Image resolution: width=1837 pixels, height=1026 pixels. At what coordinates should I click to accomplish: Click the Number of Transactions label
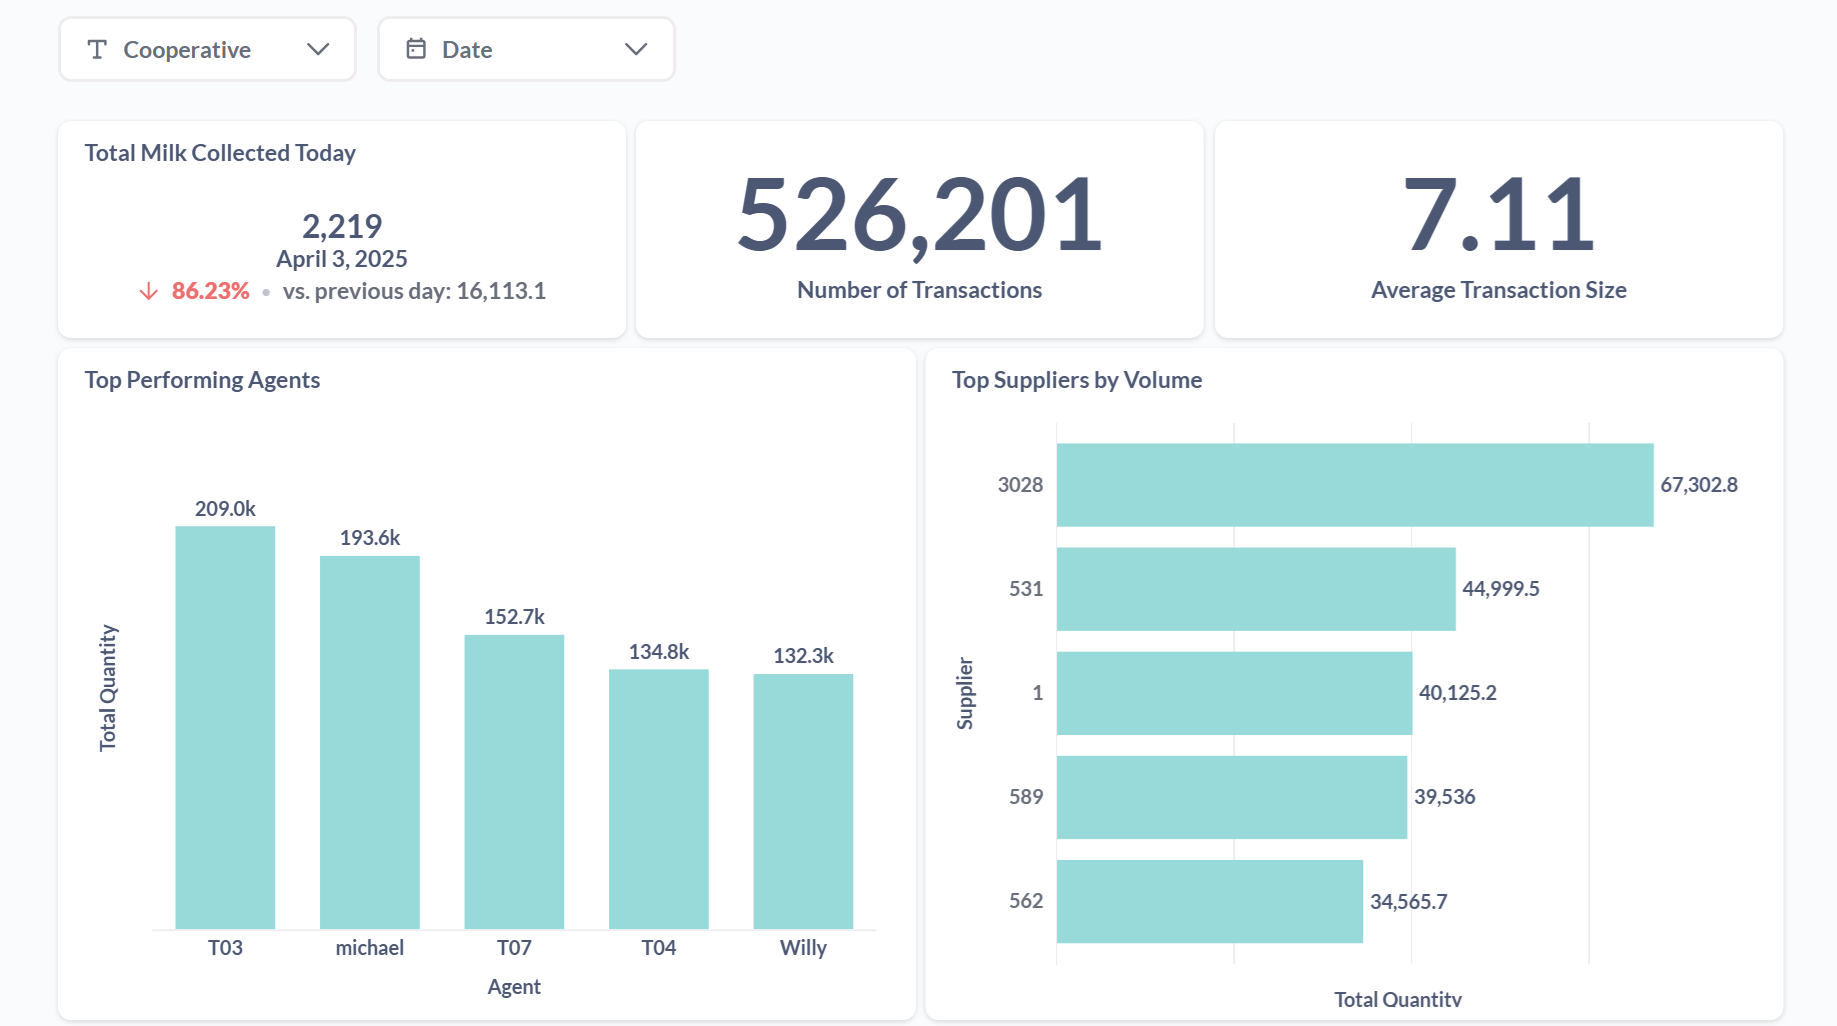[x=919, y=290]
